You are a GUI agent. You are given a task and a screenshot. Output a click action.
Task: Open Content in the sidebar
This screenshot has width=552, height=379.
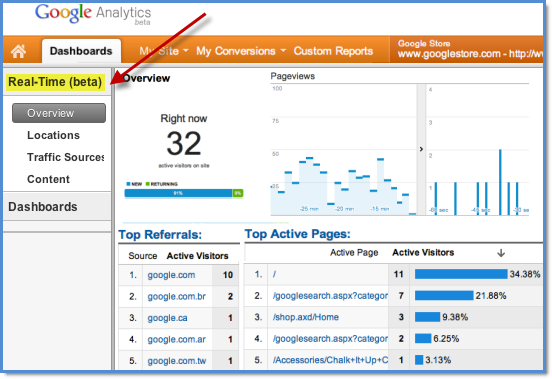click(x=48, y=179)
